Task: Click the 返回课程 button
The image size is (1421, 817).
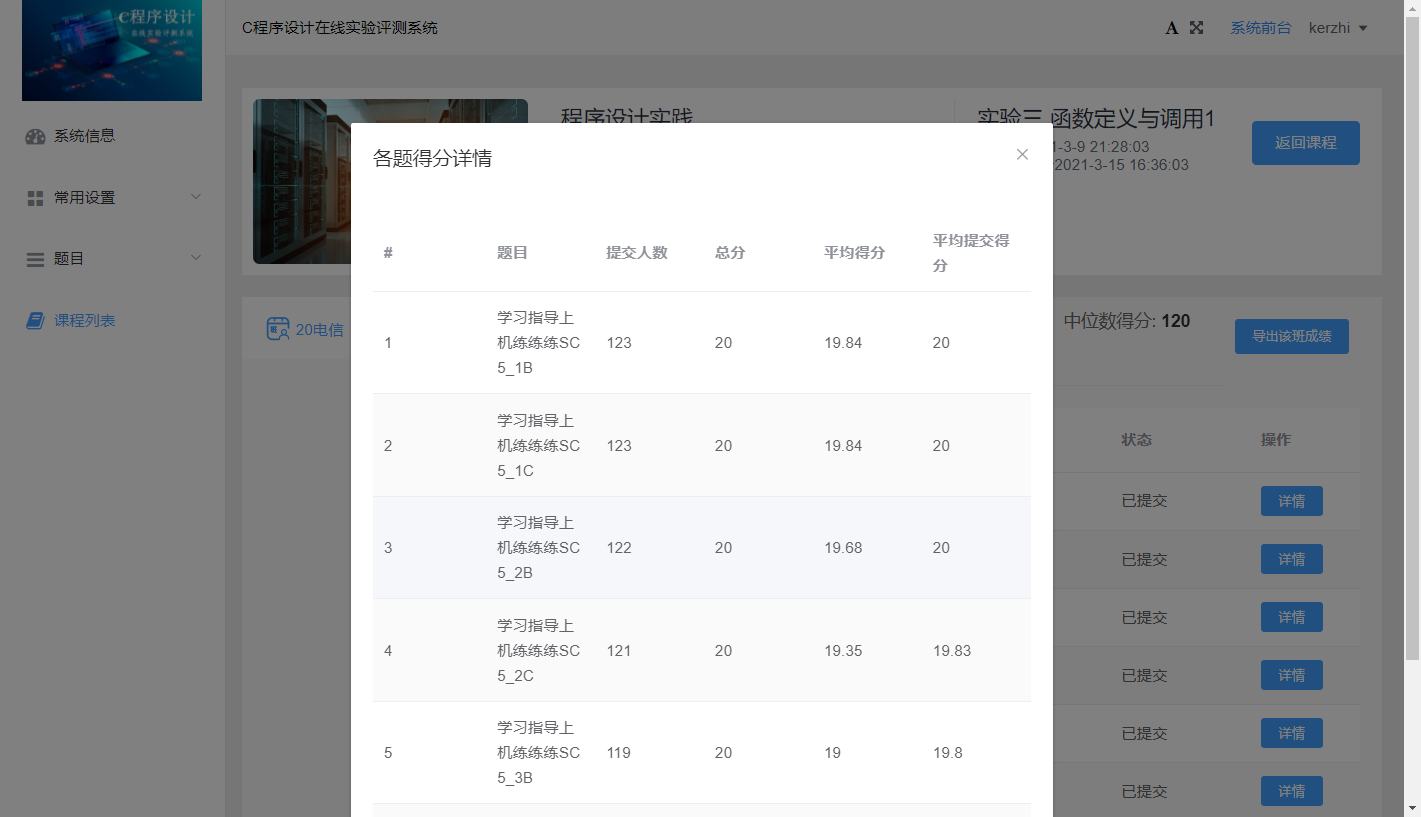Action: point(1305,143)
